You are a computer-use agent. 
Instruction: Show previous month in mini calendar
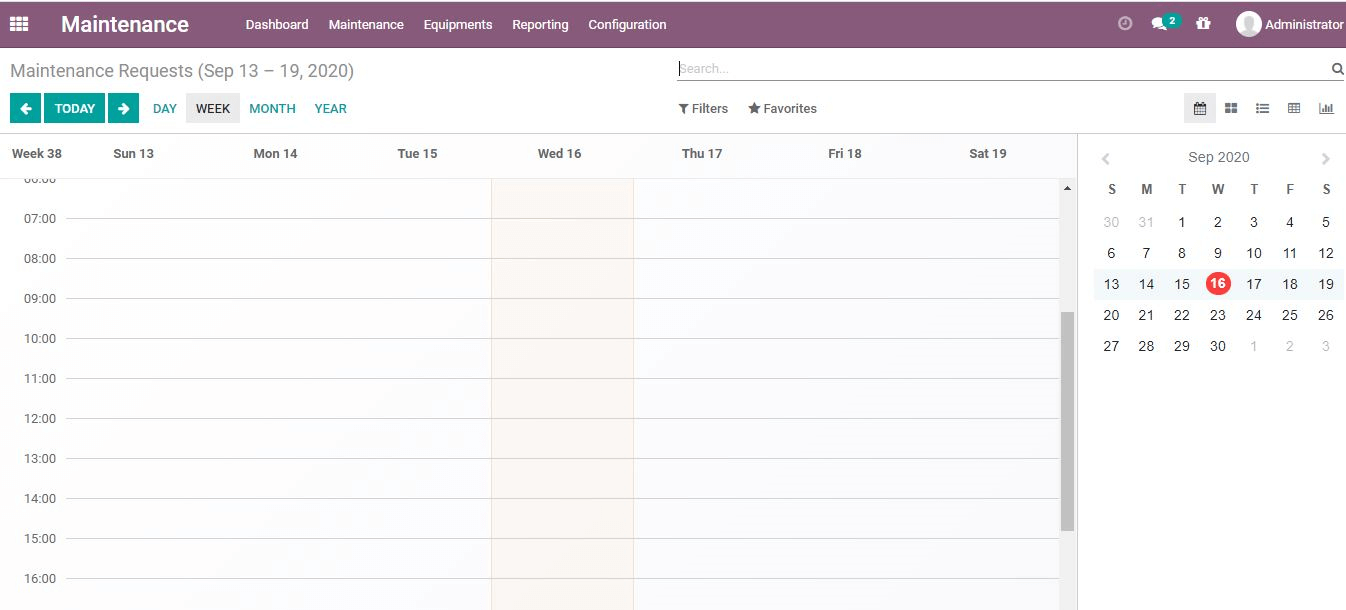tap(1105, 159)
